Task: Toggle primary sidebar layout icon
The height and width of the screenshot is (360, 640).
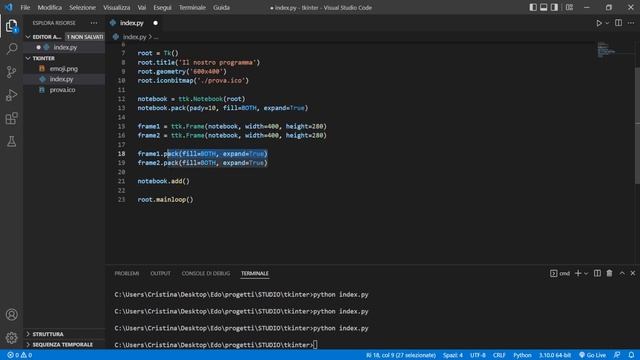Action: coord(533,7)
